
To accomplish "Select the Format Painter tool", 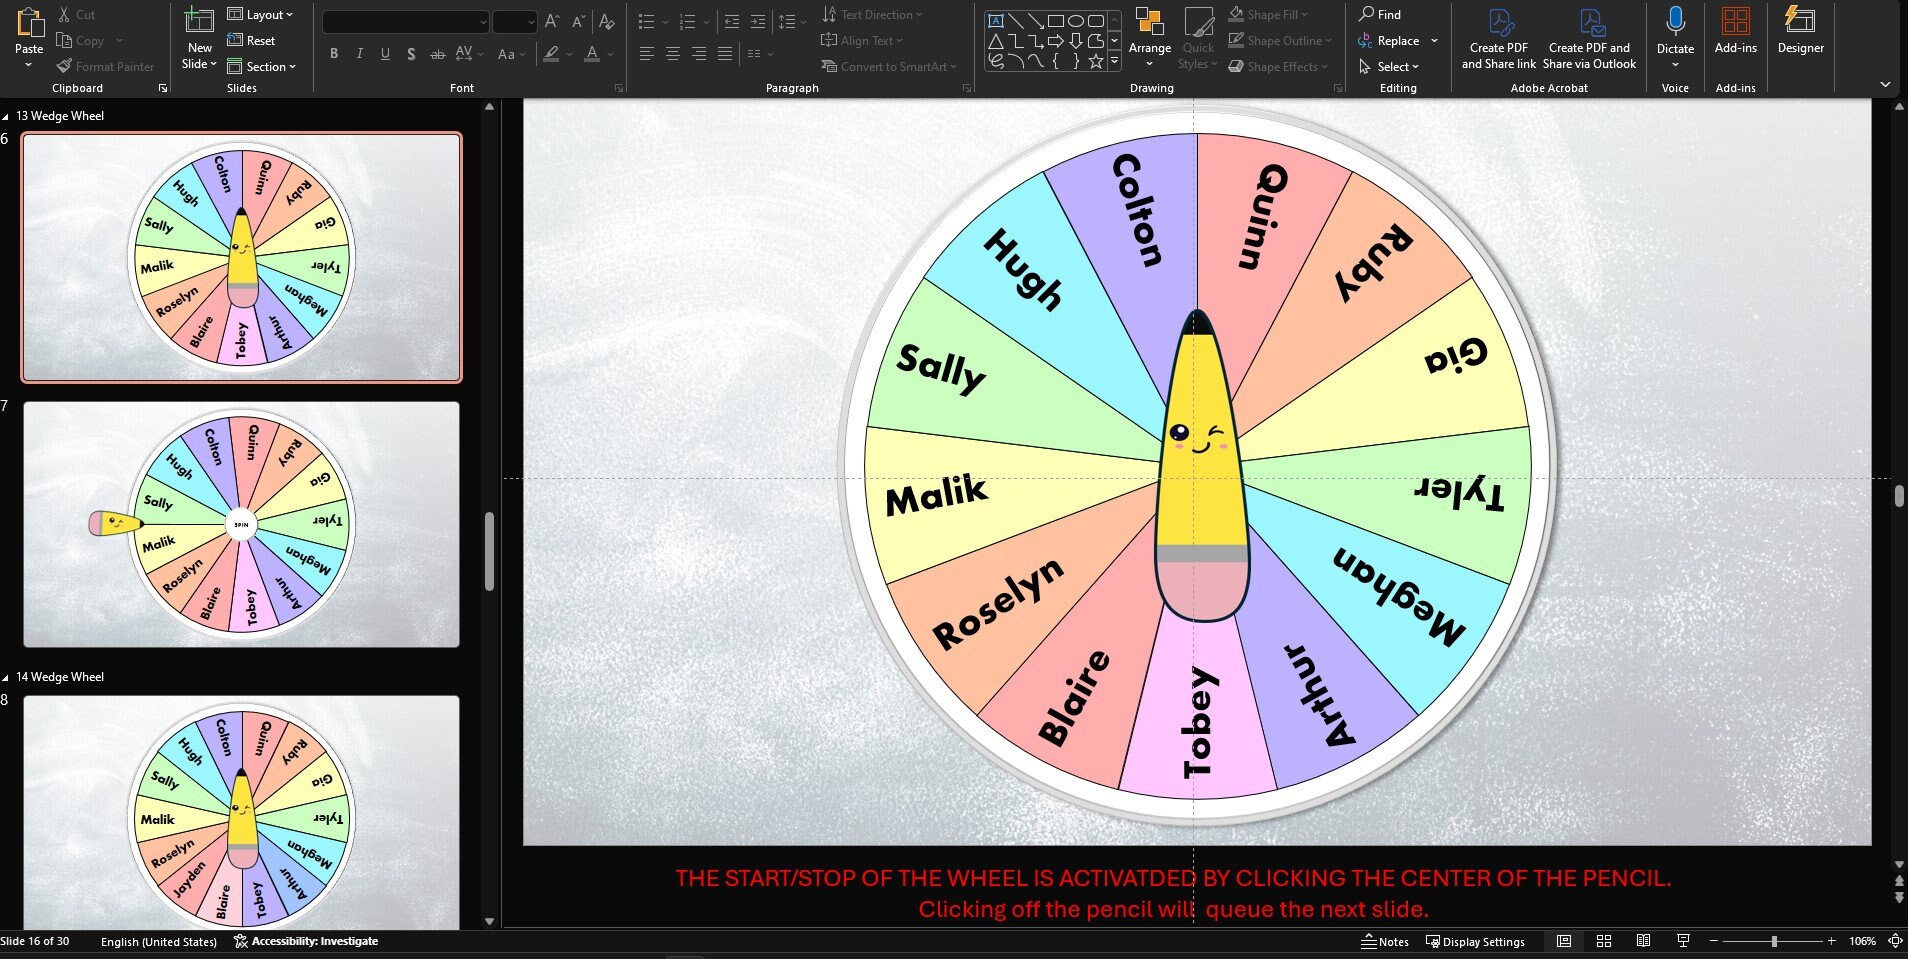I will pyautogui.click(x=106, y=66).
